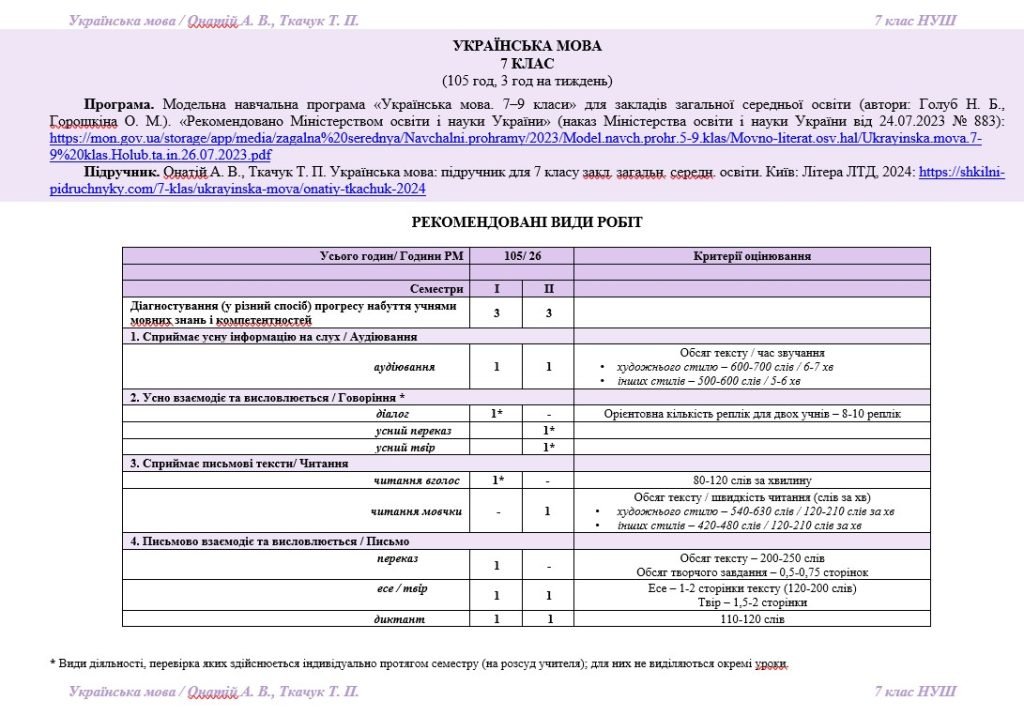Click the 'Критерії оцінювання' column header
The height and width of the screenshot is (716, 1024).
(751, 256)
